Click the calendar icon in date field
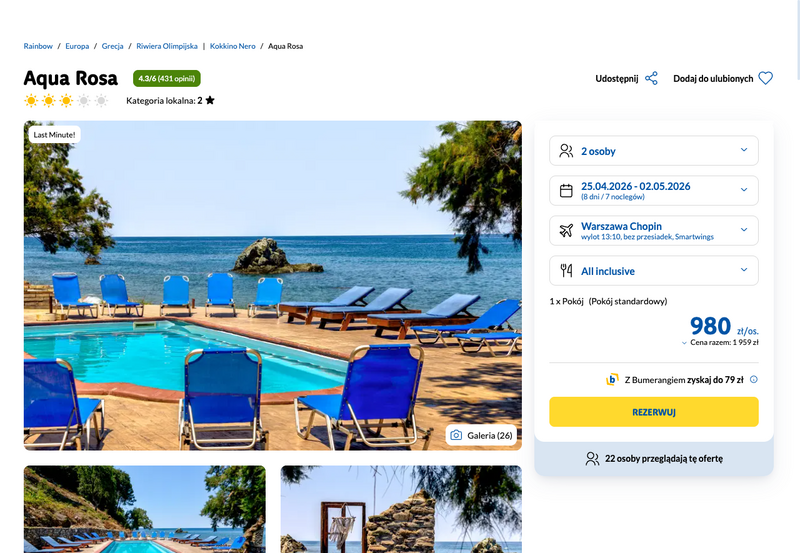Viewport: 800px width, 553px height. [x=566, y=190]
